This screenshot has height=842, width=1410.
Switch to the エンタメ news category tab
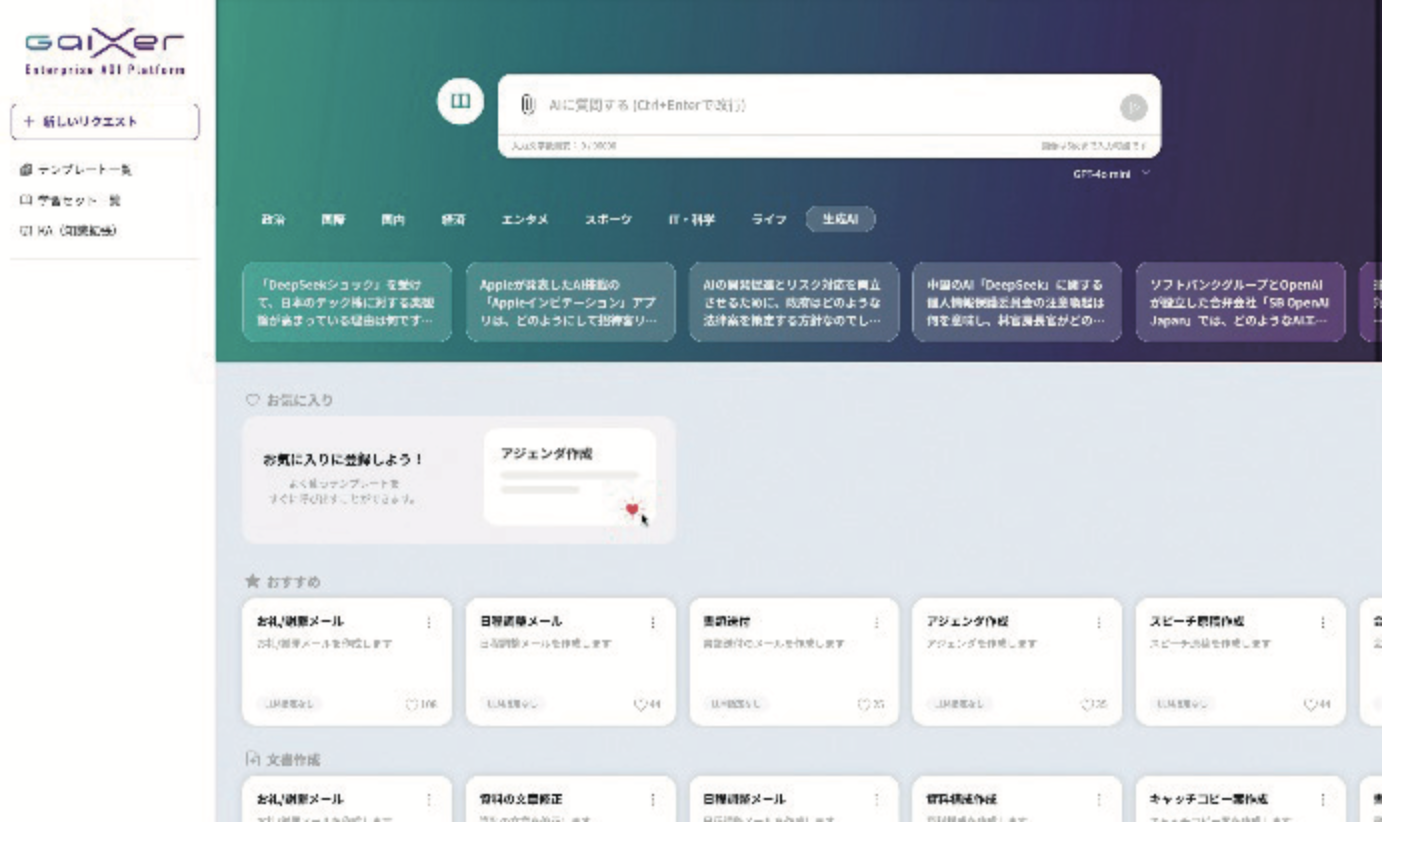point(524,220)
